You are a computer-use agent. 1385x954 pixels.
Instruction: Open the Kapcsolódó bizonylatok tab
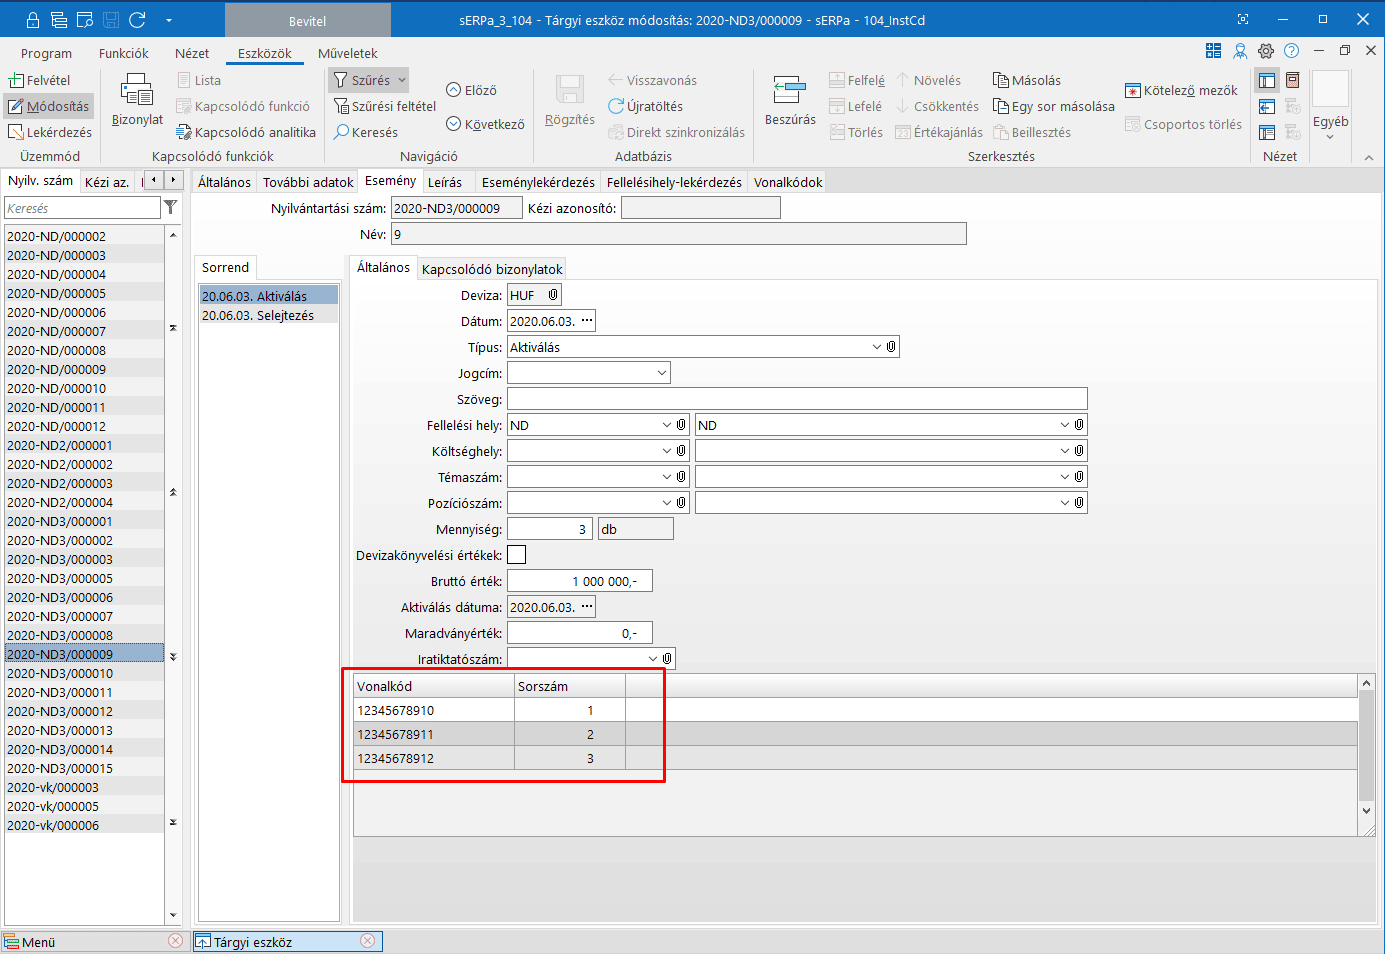click(492, 269)
